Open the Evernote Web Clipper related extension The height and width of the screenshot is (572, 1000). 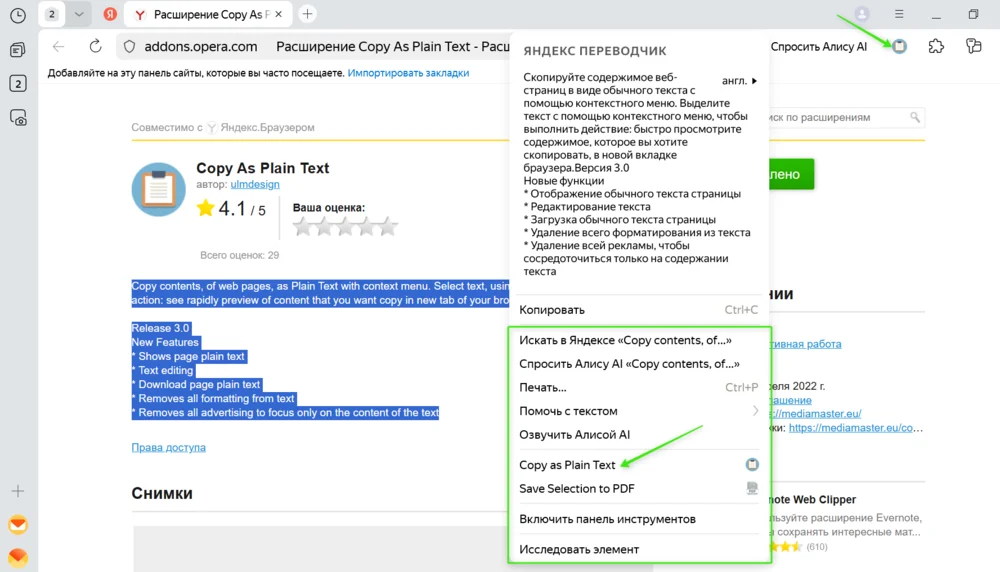813,499
